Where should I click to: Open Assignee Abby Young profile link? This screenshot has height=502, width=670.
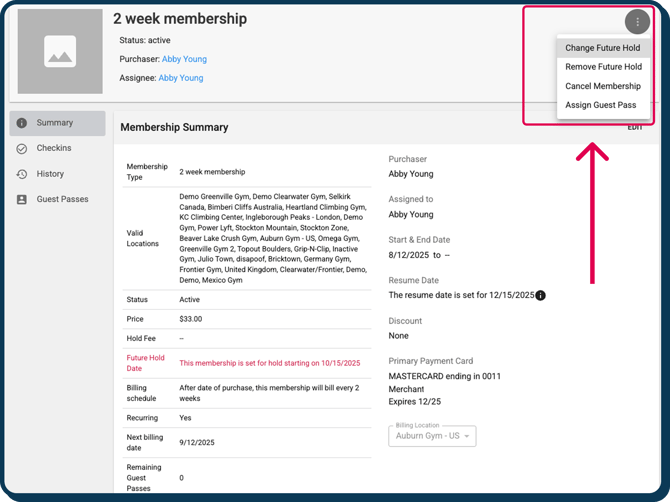pyautogui.click(x=180, y=78)
